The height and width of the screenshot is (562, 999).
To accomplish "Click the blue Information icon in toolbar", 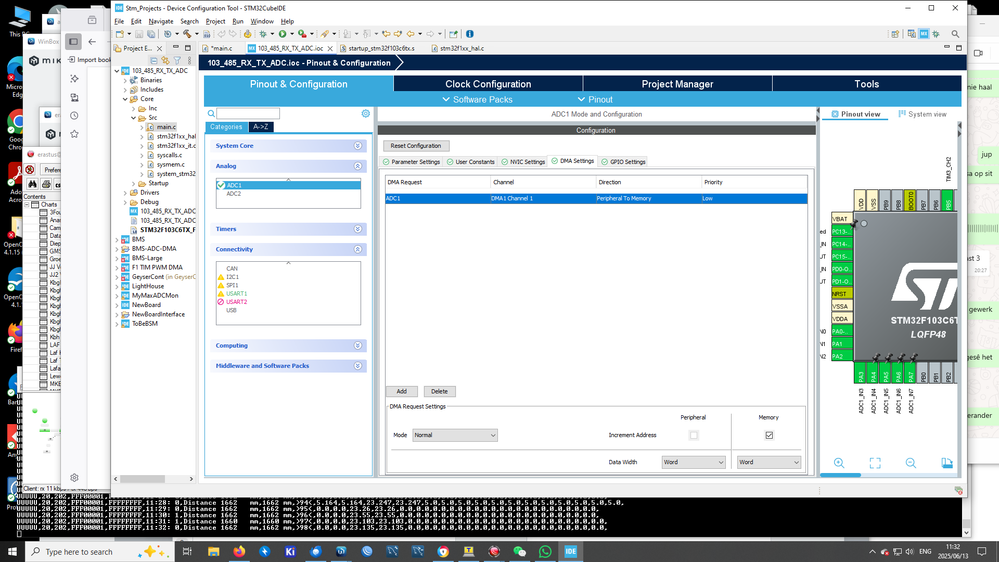I will pyautogui.click(x=470, y=34).
